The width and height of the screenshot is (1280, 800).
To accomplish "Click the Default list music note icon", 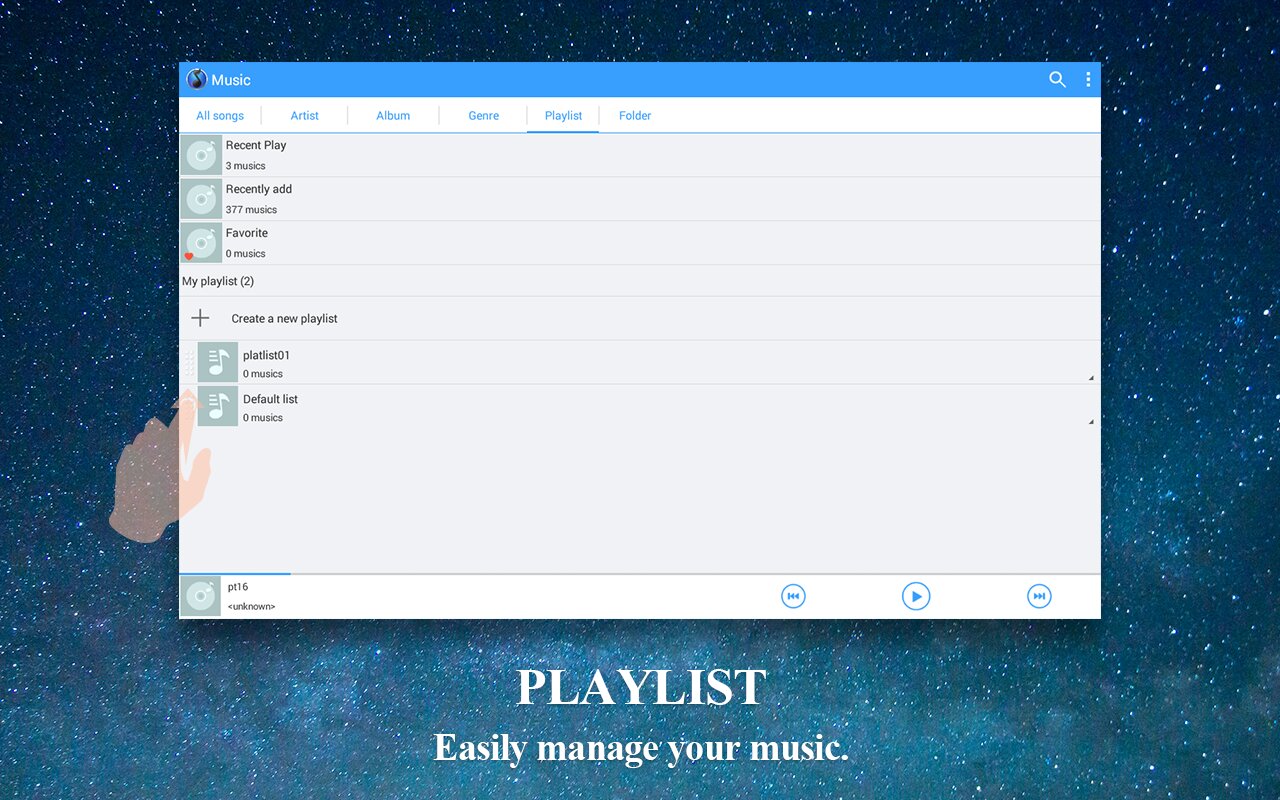I will coord(218,406).
